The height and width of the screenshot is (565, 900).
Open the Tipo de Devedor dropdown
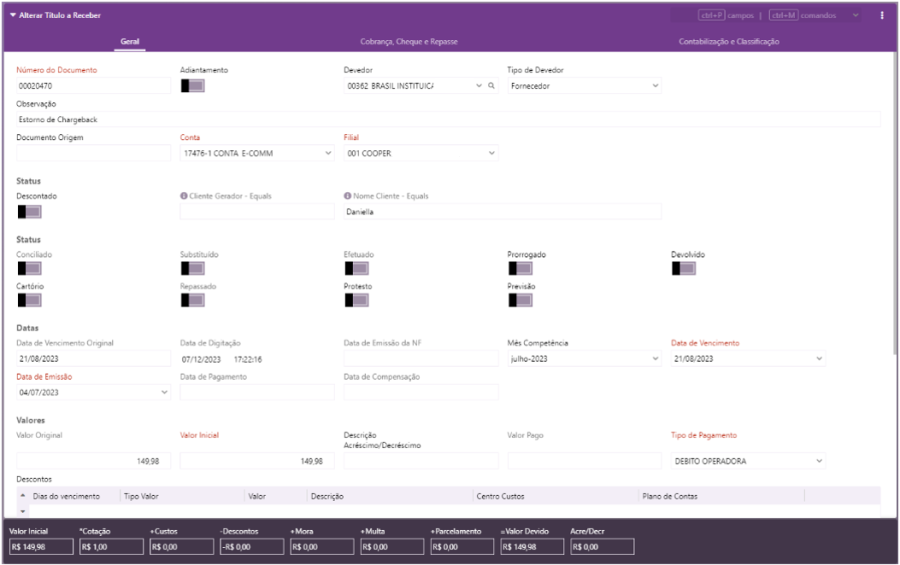tap(655, 86)
